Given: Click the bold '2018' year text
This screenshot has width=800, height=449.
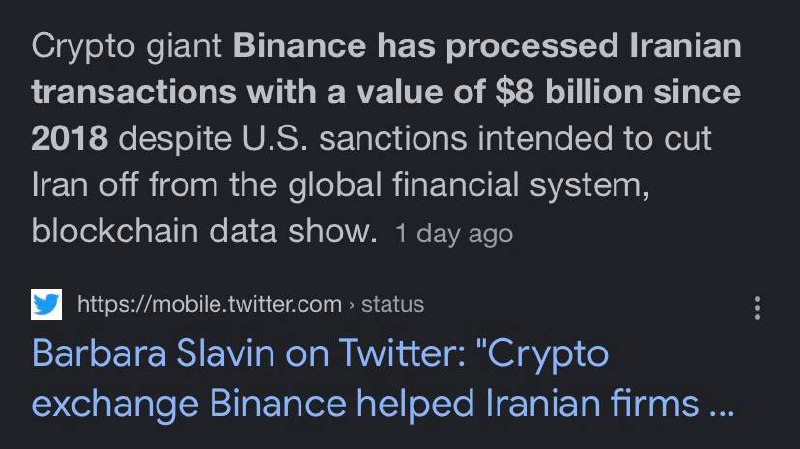Looking at the screenshot, I should click(69, 138).
